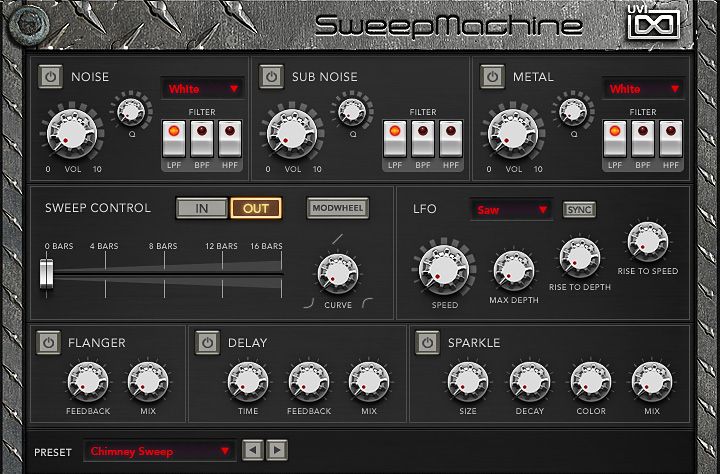Click the LFO SYNC button
Image resolution: width=720 pixels, height=474 pixels.
pyautogui.click(x=579, y=210)
